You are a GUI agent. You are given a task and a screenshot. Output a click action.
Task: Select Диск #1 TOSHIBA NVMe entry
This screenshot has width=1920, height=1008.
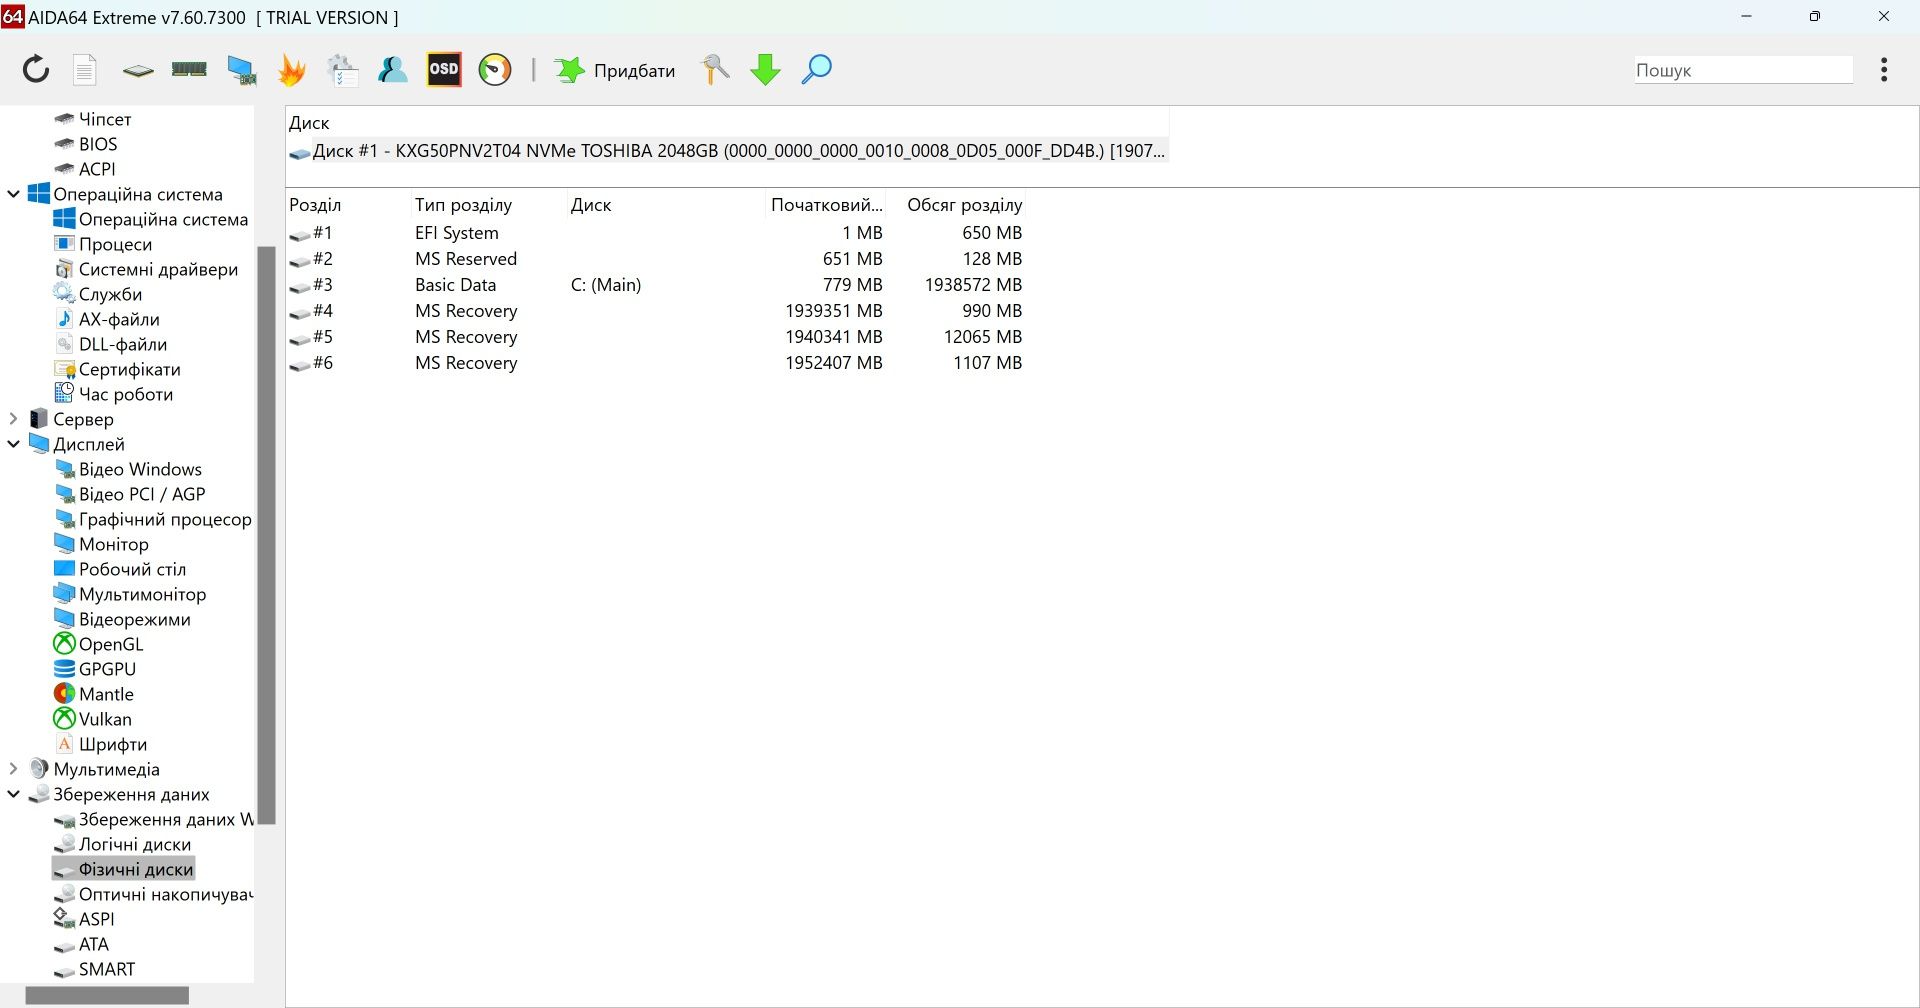coord(728,151)
